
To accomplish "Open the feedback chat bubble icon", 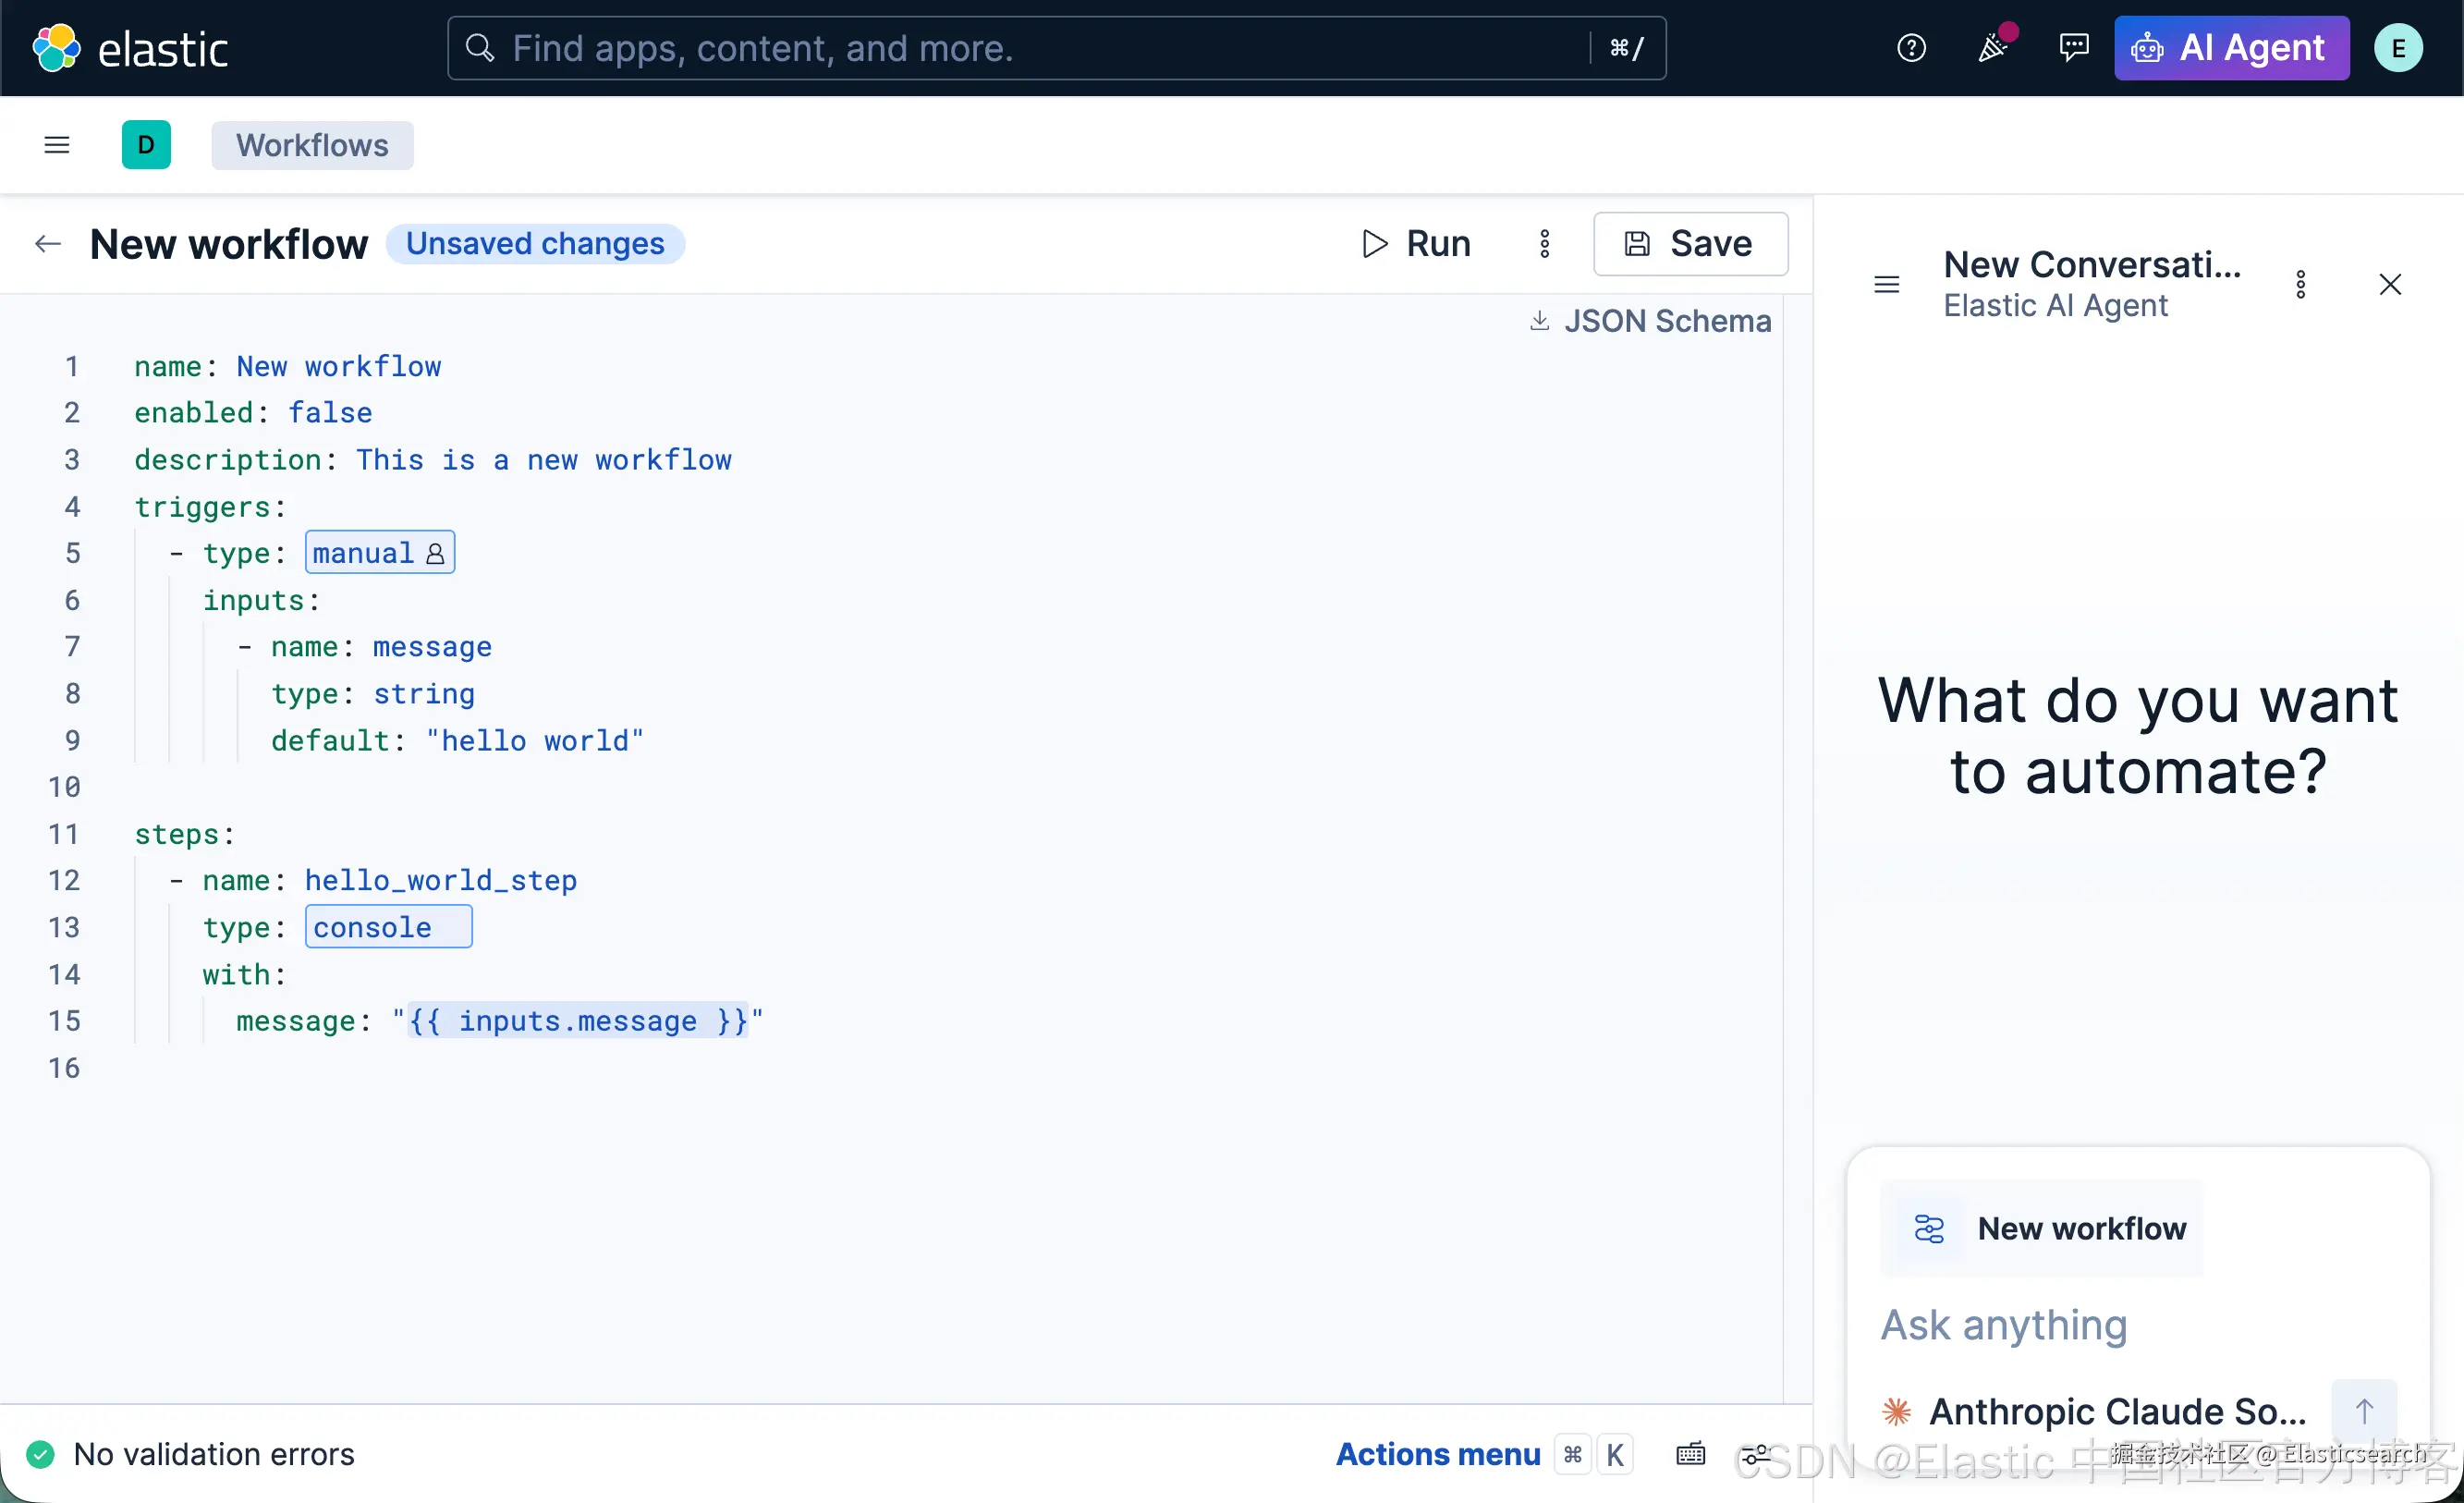I will [x=2074, y=48].
